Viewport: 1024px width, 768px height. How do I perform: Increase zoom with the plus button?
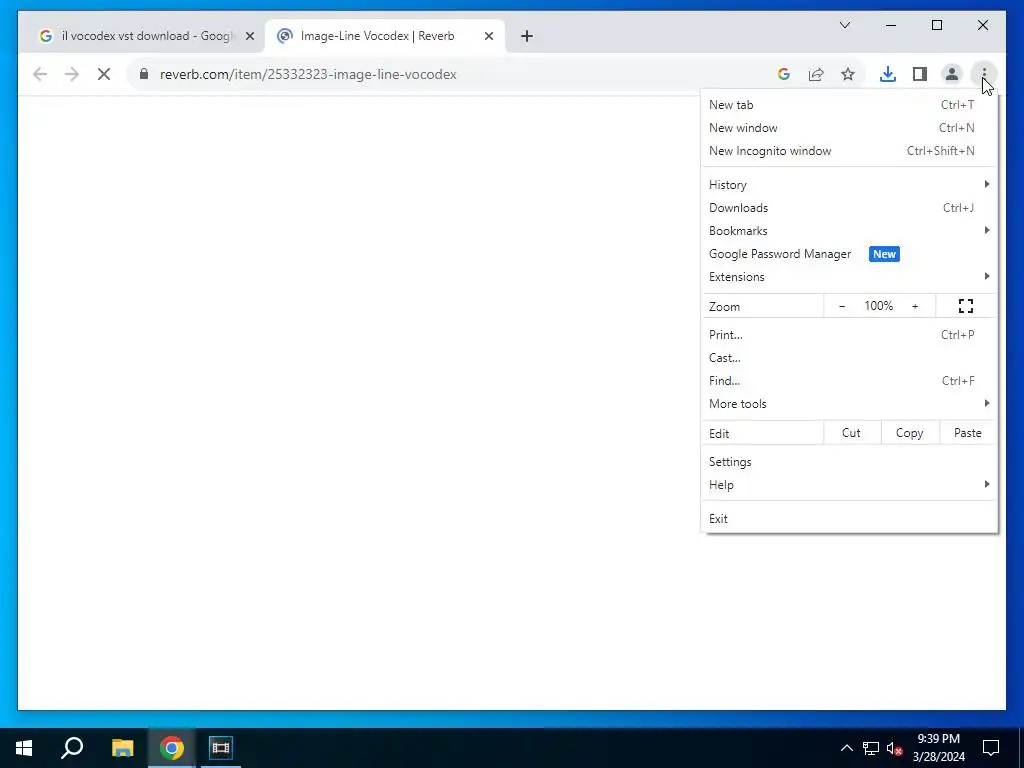point(915,306)
